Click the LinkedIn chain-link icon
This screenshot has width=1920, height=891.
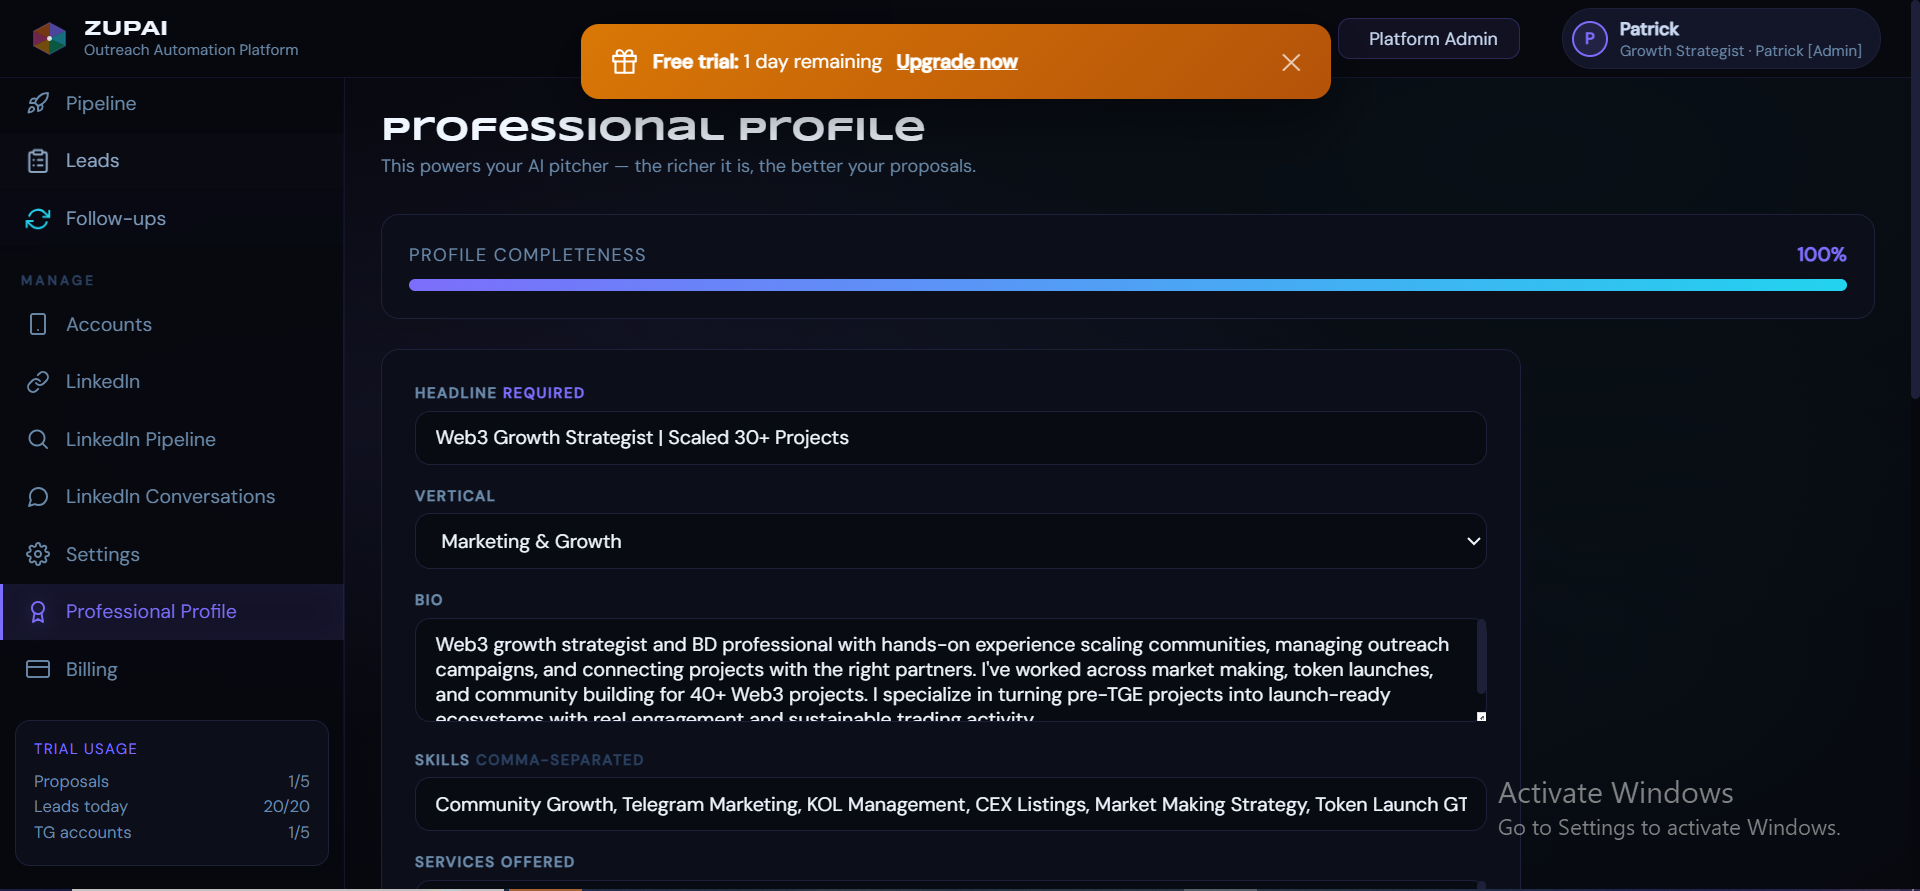[x=38, y=382]
